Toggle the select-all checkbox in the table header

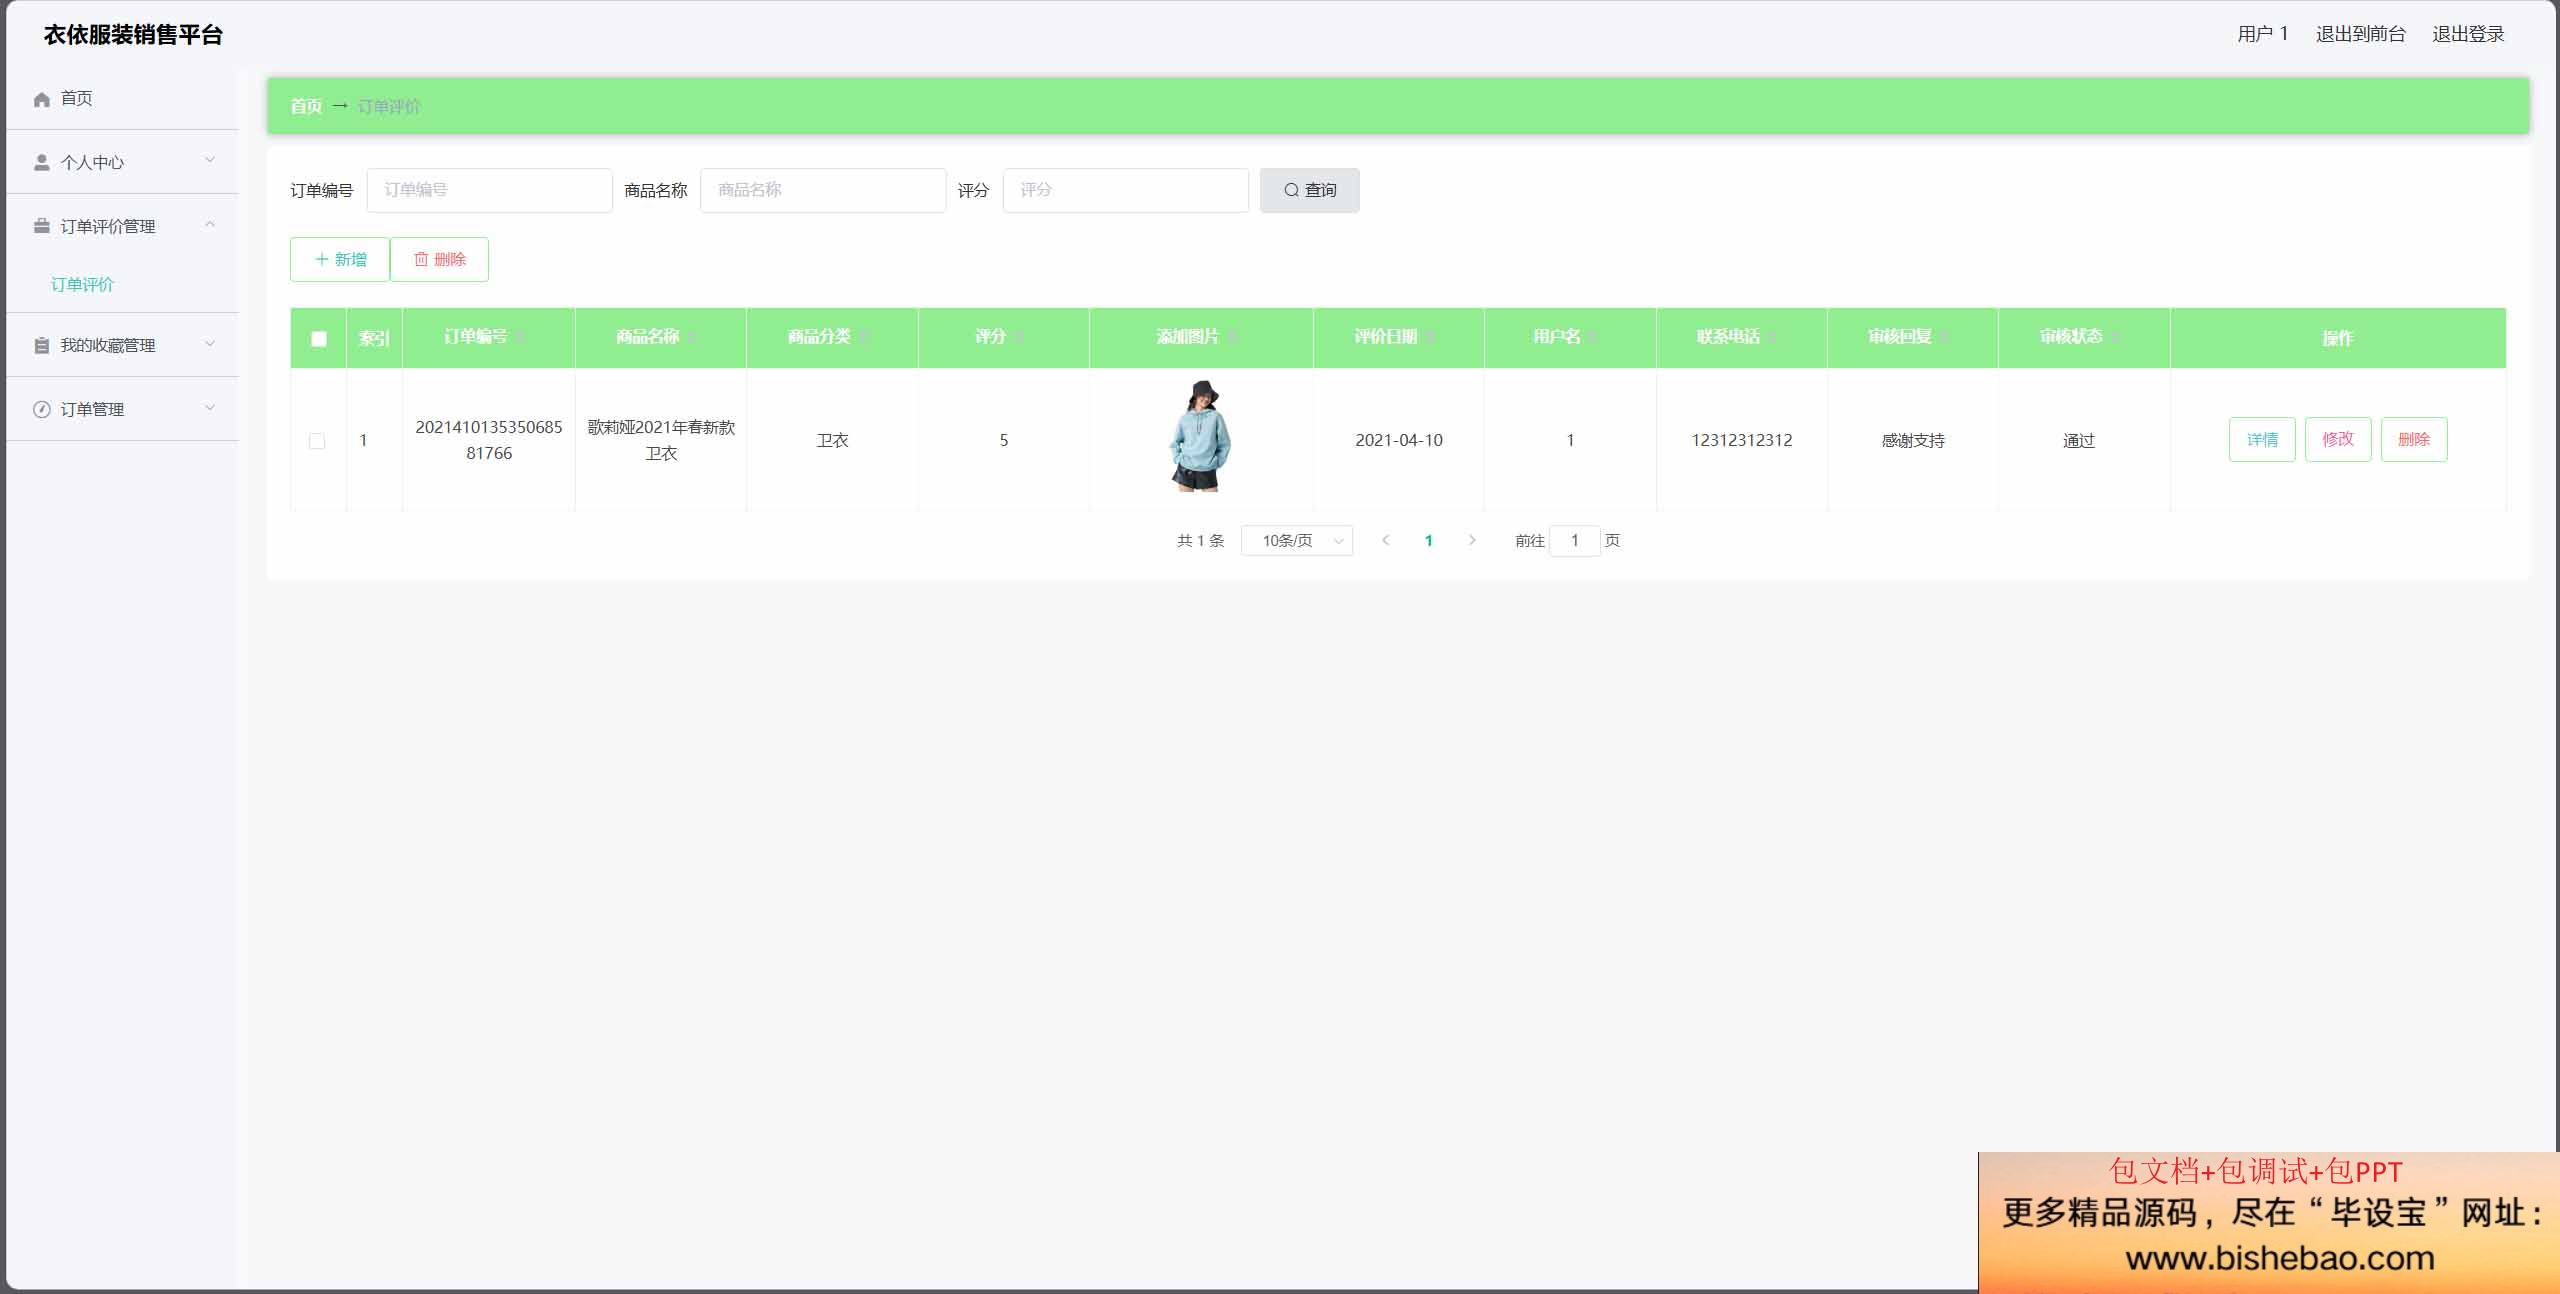click(319, 338)
